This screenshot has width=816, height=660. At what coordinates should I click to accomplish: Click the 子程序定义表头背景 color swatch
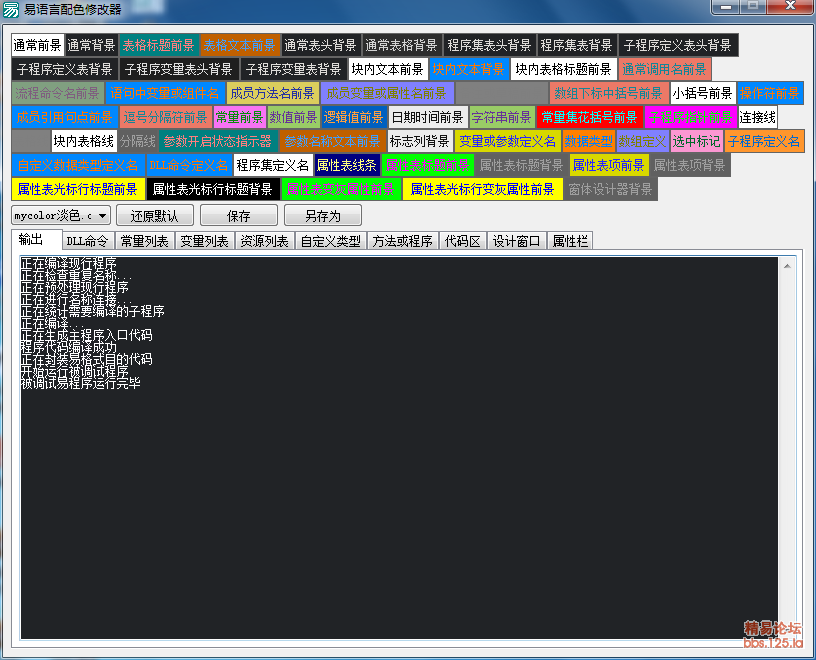coord(678,45)
